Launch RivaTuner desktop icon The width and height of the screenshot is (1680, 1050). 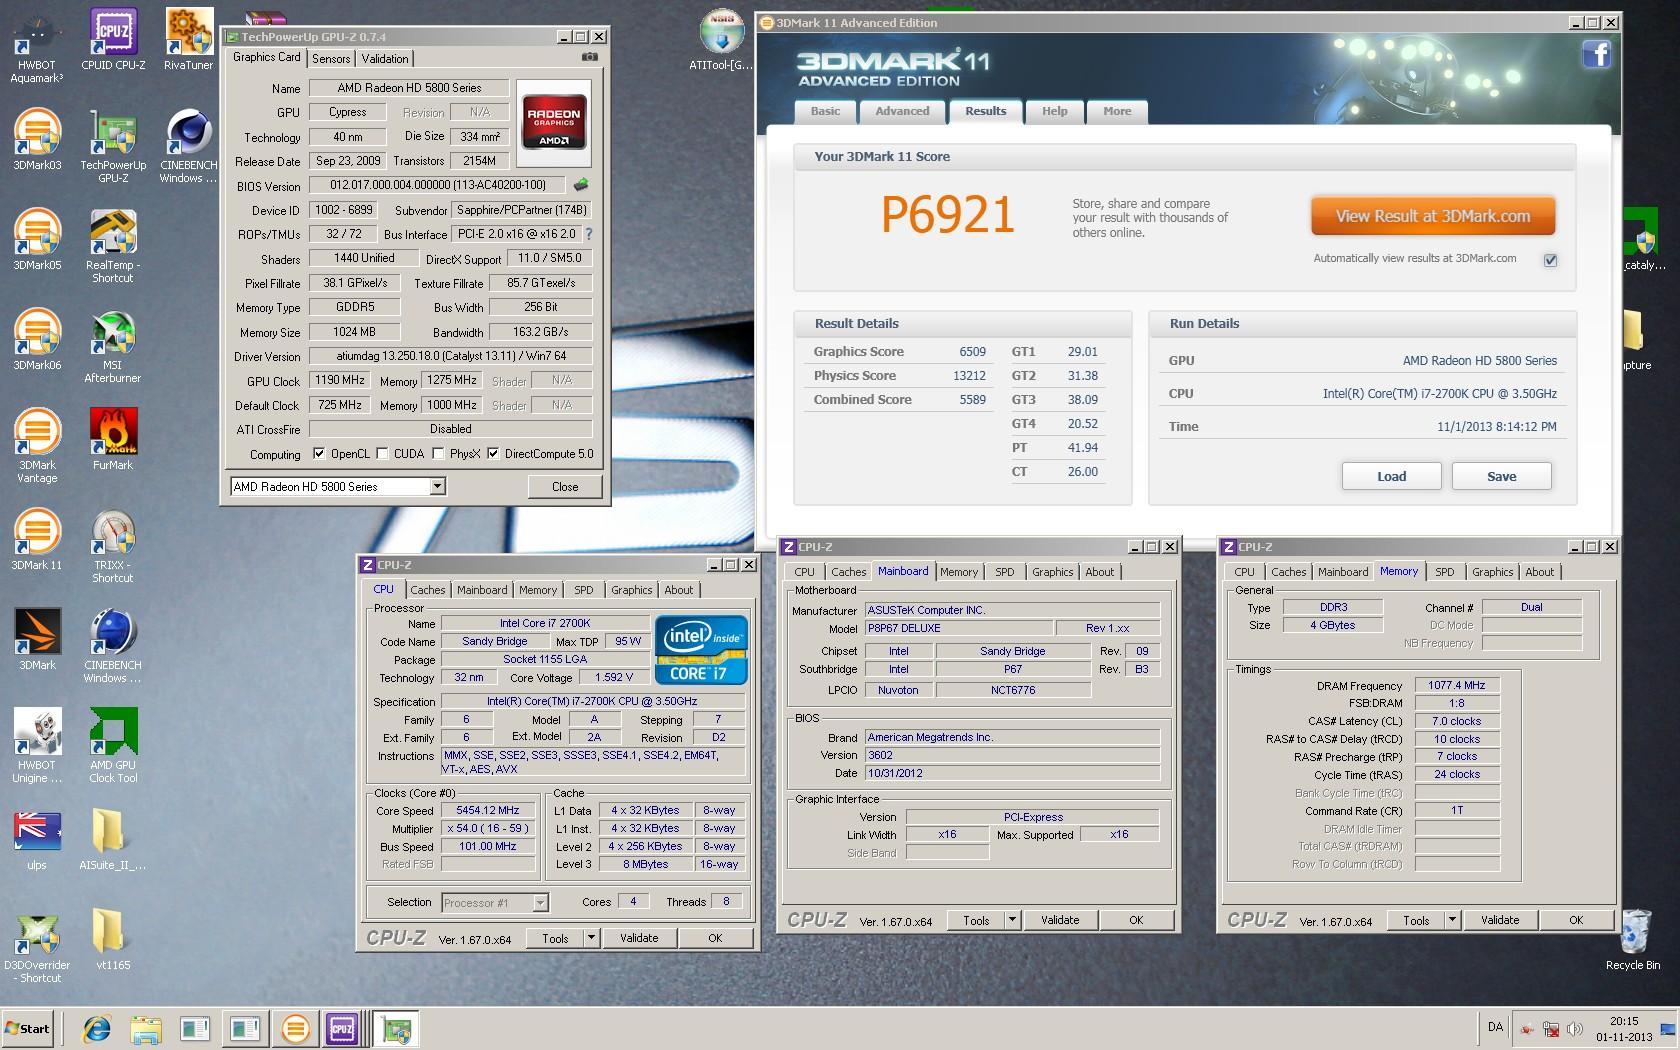pos(188,40)
